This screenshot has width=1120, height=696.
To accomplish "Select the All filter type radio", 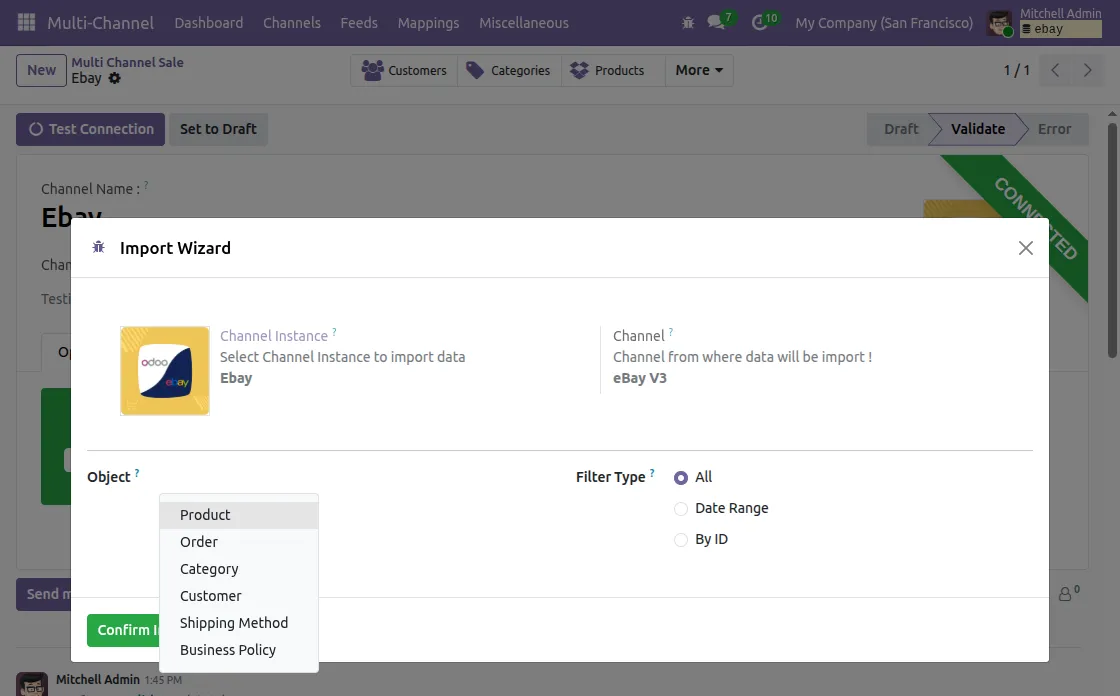I will (681, 477).
